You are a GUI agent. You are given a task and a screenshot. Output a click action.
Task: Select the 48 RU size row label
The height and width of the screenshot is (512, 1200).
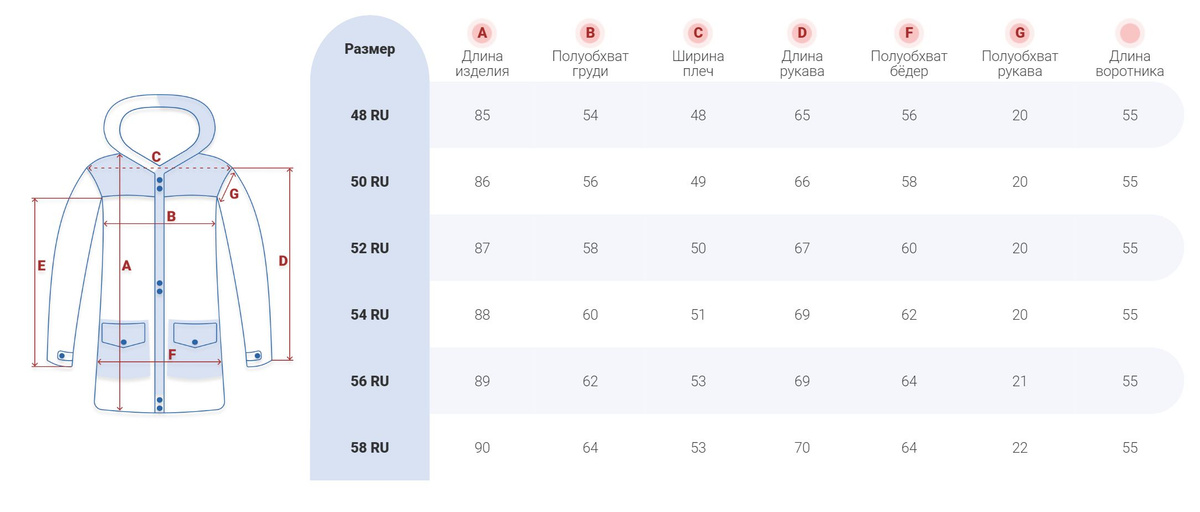coord(369,115)
